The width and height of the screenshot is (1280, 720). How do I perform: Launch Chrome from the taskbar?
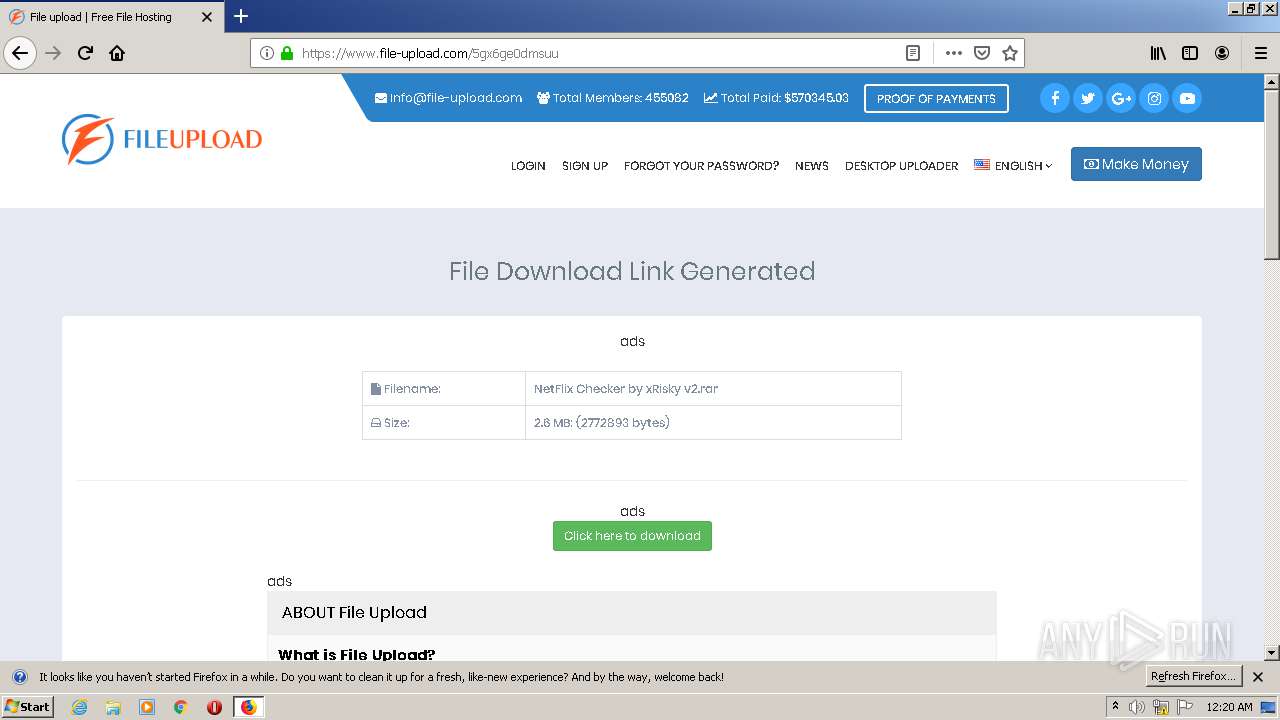(181, 707)
